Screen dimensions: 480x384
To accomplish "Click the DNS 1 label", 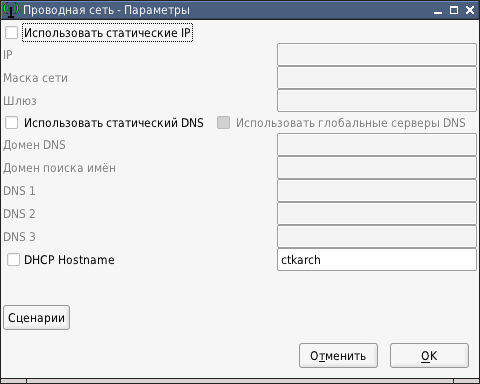I will 19,191.
